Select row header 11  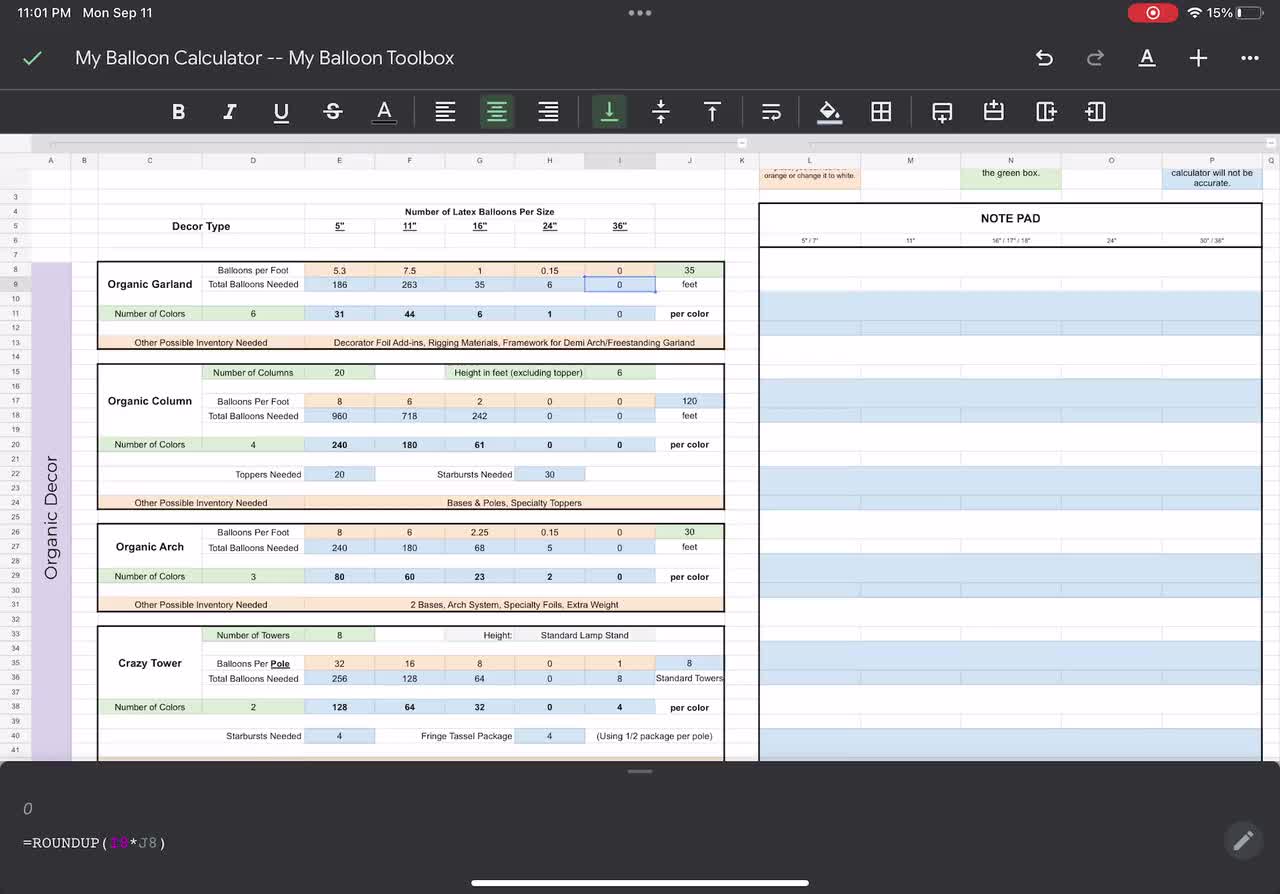[16, 314]
